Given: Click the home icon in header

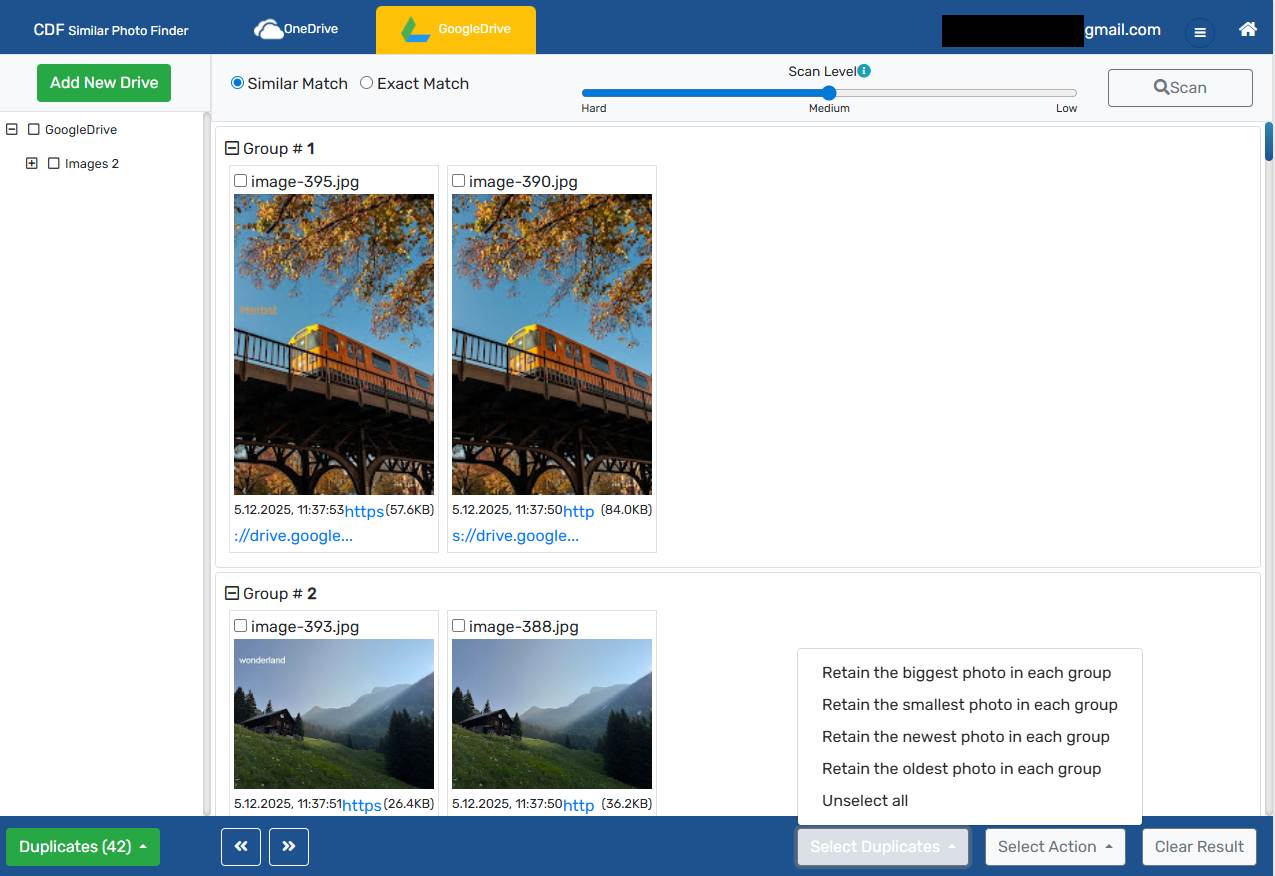Looking at the screenshot, I should [1247, 30].
